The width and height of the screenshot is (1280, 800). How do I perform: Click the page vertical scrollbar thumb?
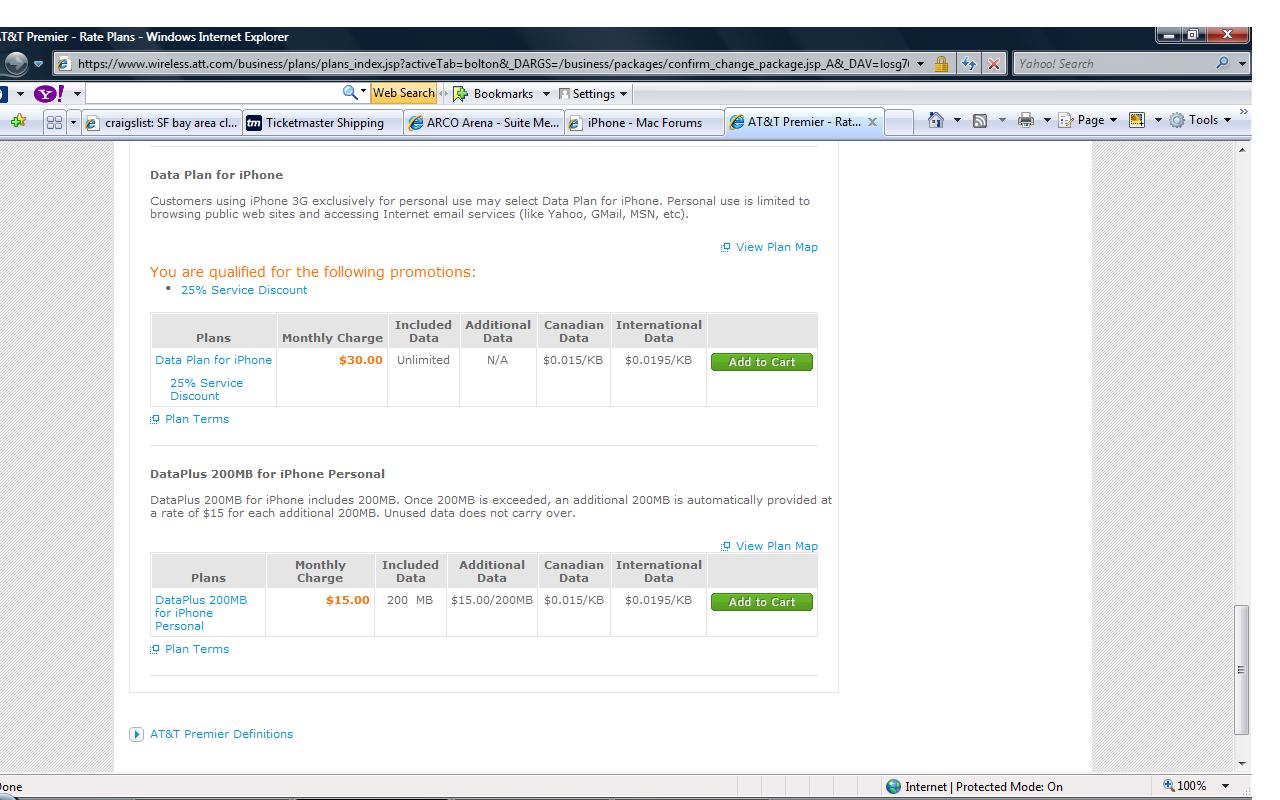pyautogui.click(x=1242, y=669)
